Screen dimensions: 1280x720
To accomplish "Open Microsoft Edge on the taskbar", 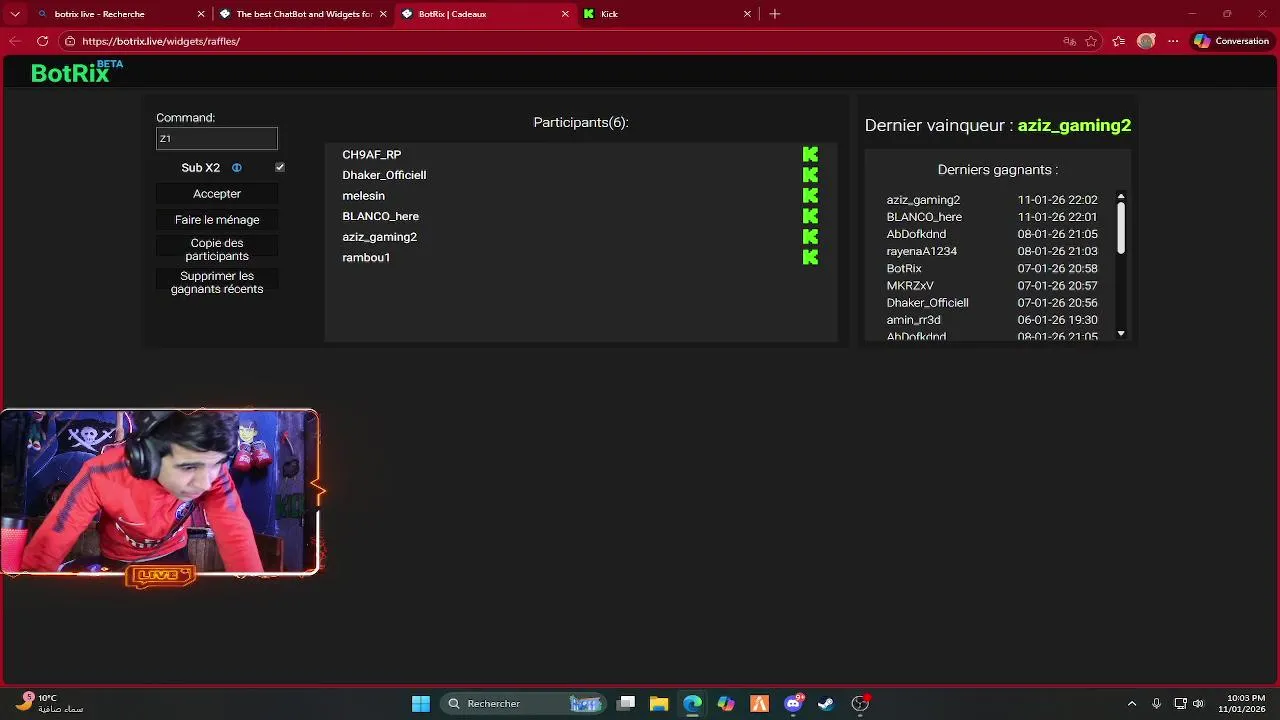I will pos(692,704).
